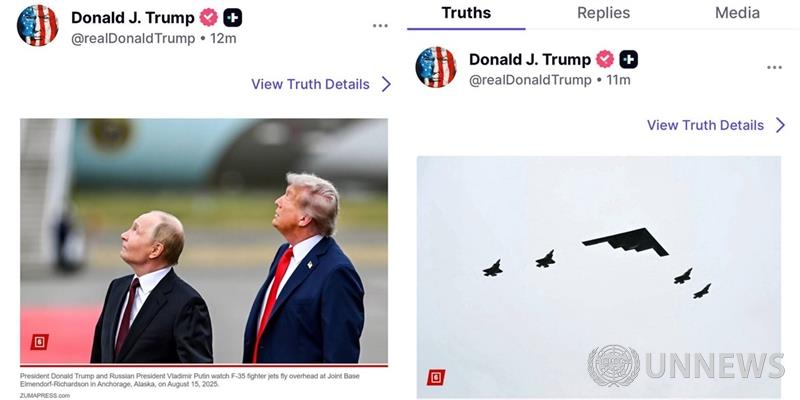
Task: Click the pink verified badge in left post
Action: click(x=208, y=18)
